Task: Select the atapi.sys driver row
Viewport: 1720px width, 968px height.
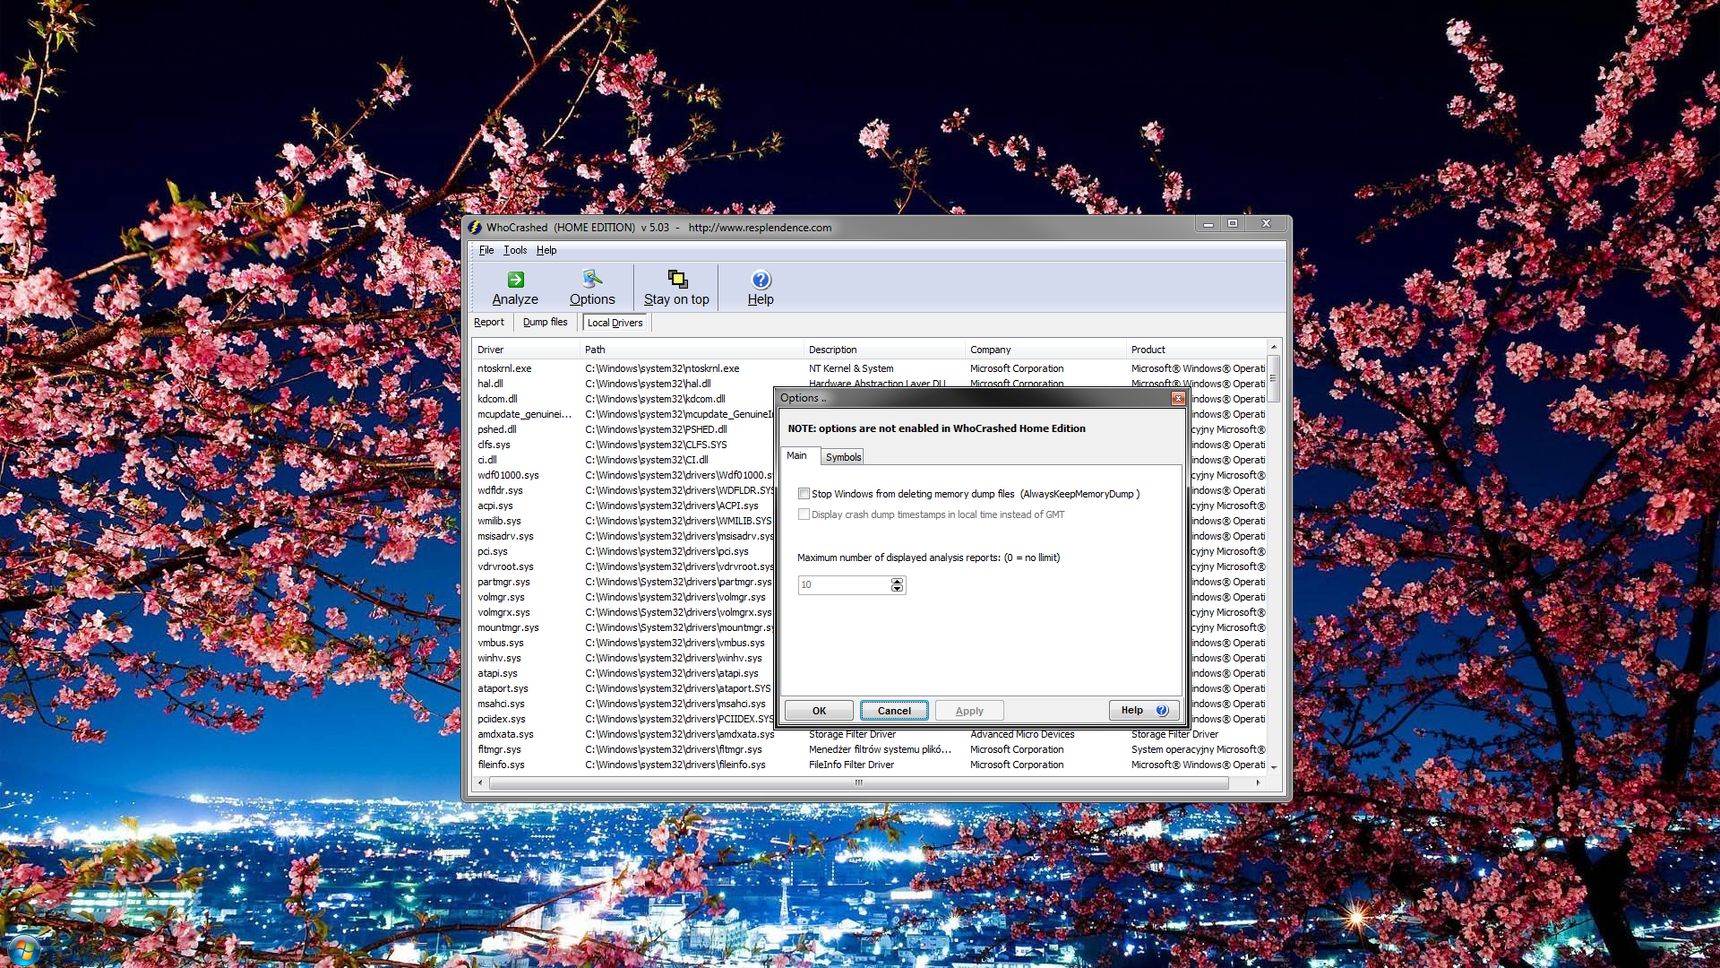Action: 623,673
